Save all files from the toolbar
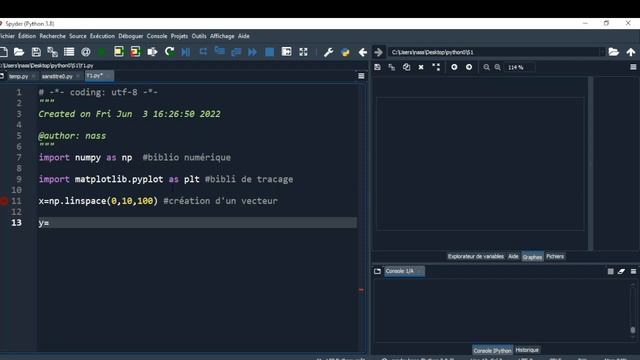 (x=52, y=52)
